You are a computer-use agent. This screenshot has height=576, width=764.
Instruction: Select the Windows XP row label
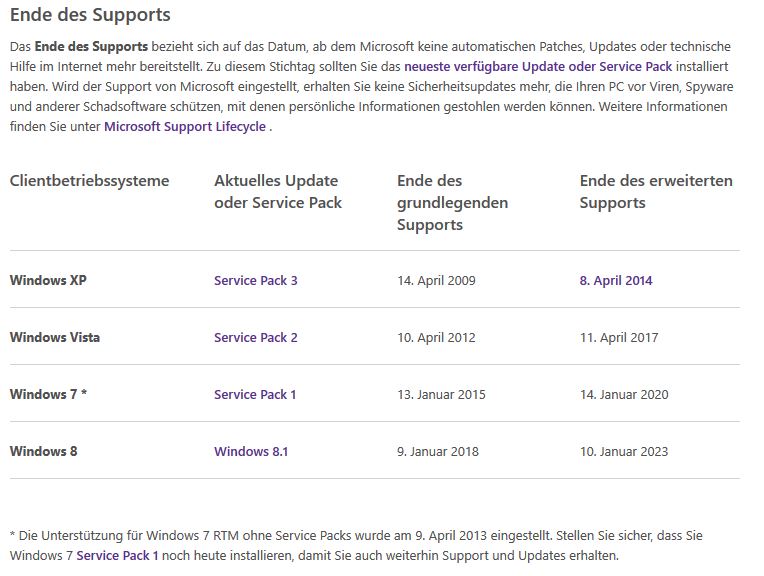(x=48, y=281)
